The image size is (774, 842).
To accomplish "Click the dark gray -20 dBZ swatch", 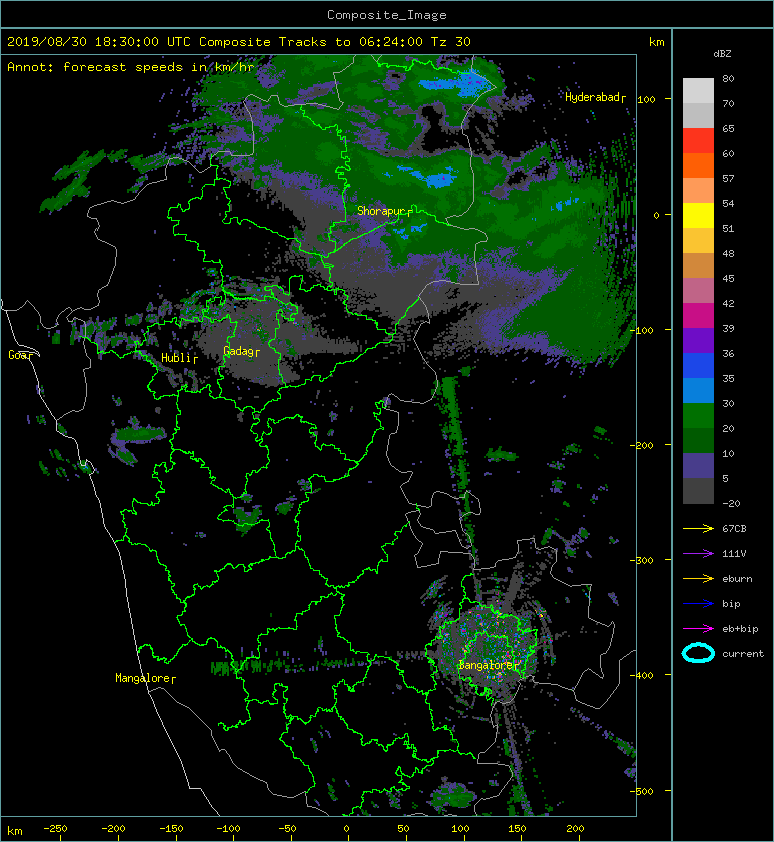I will 698,491.
